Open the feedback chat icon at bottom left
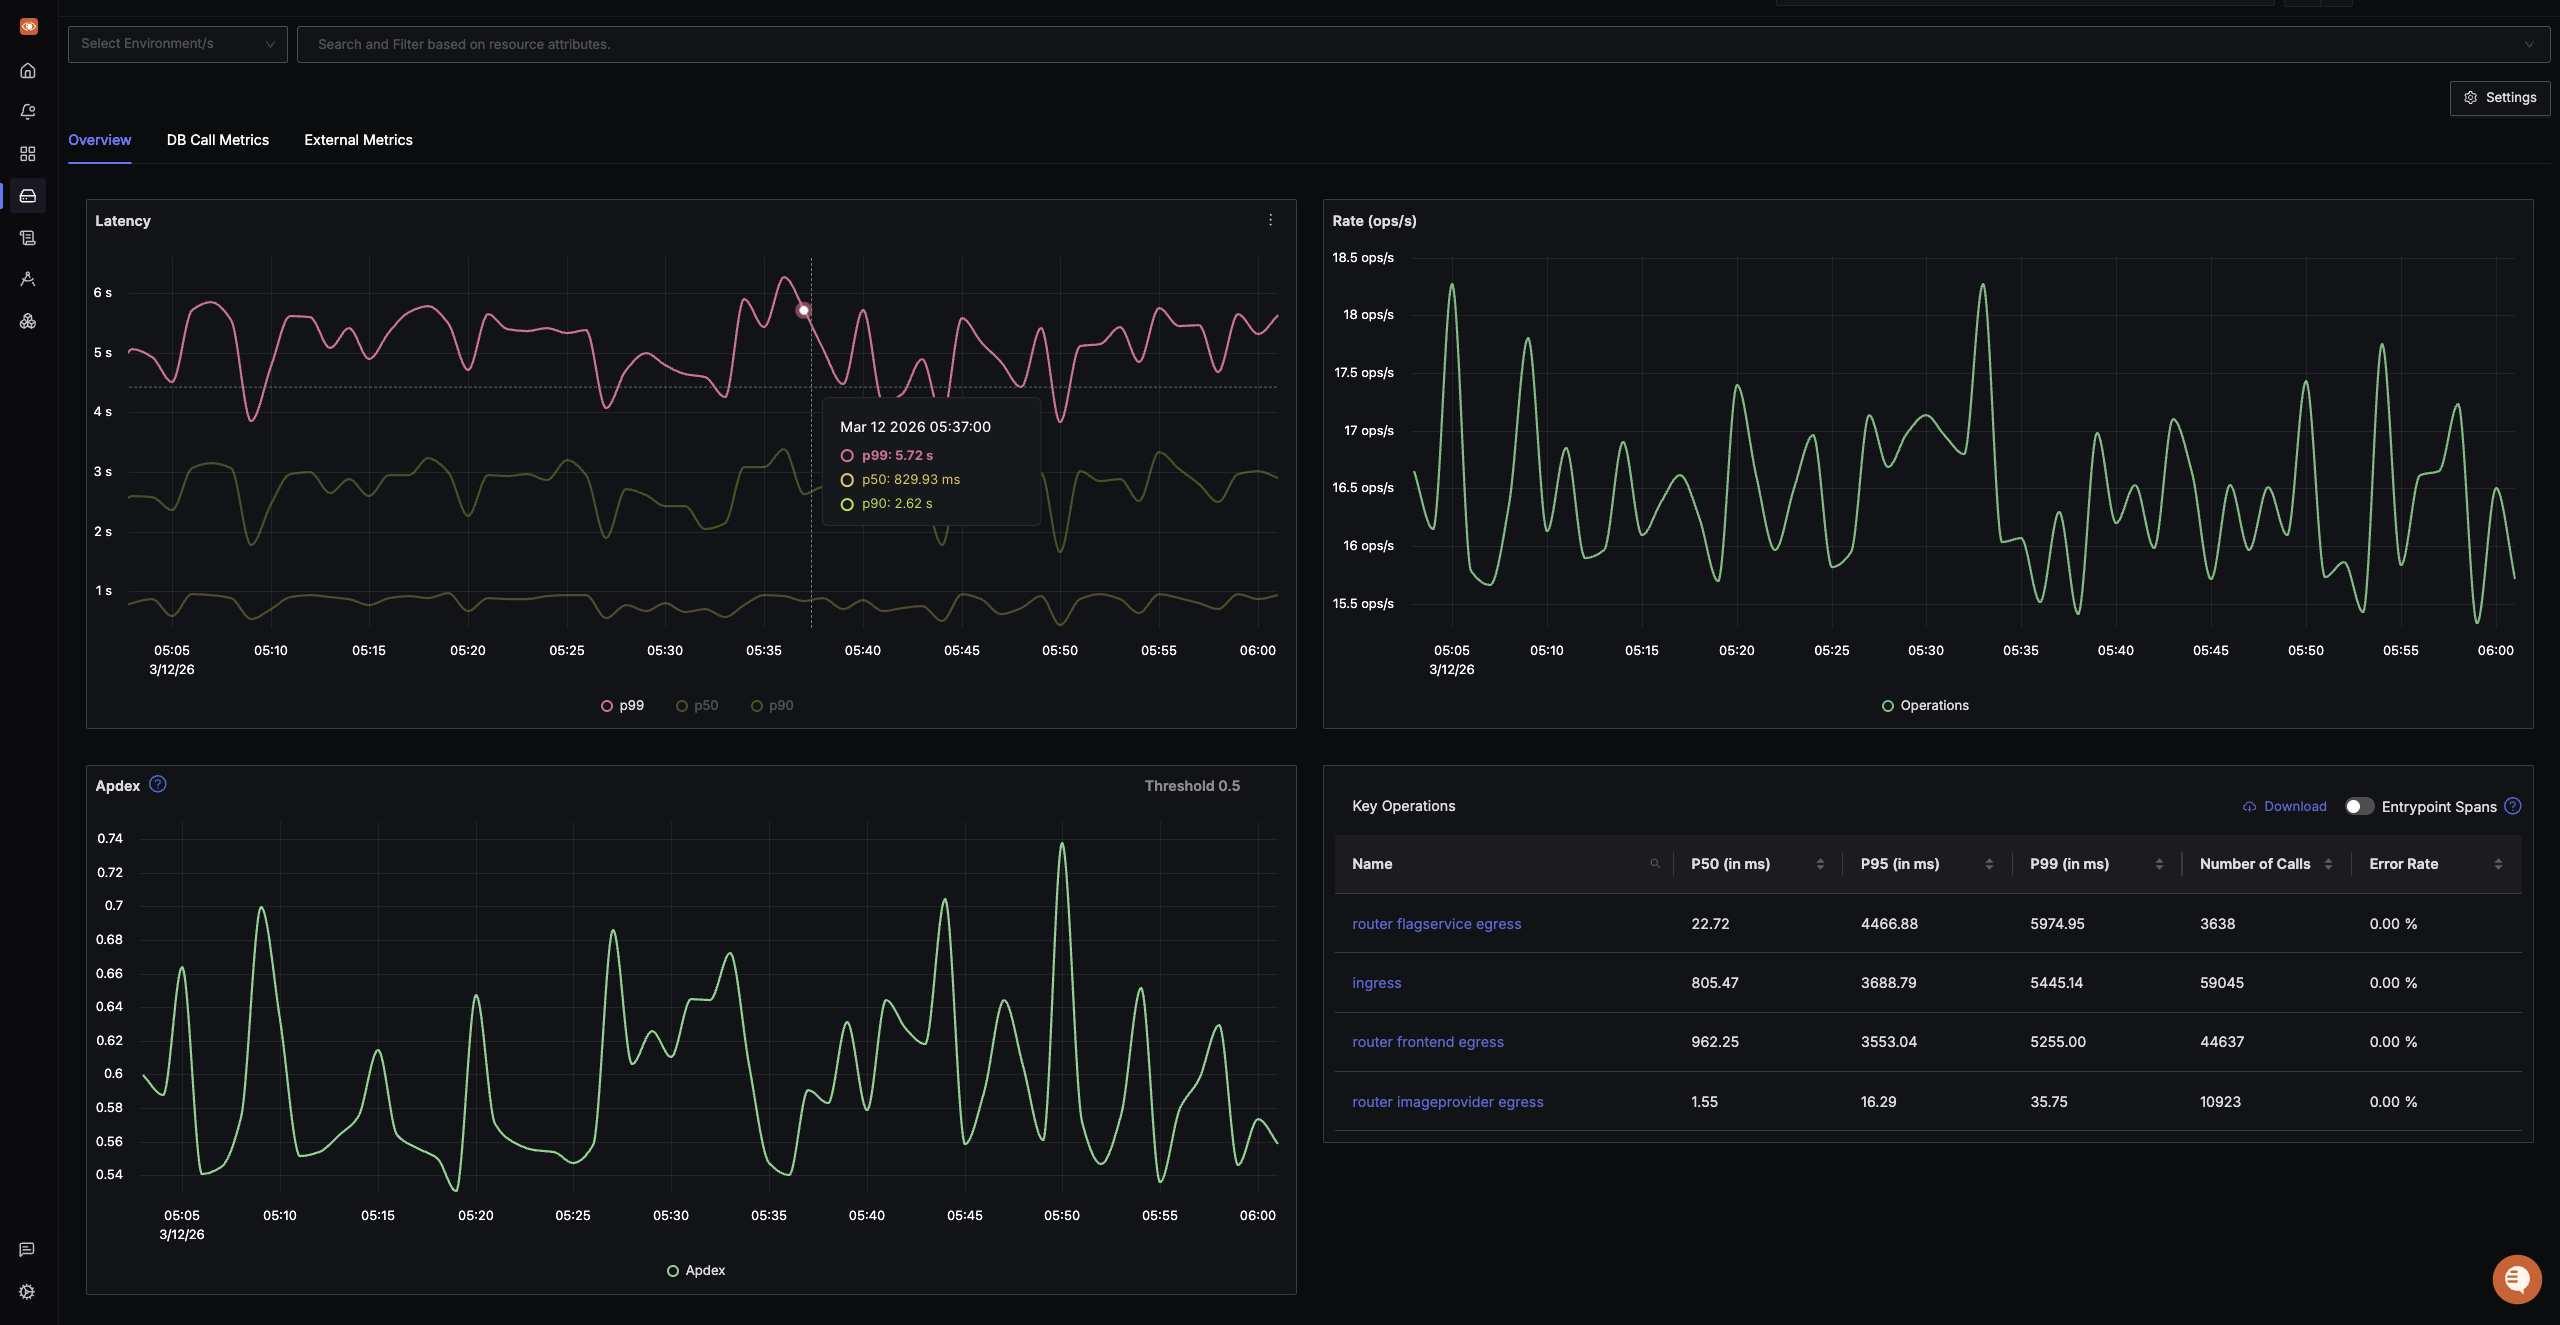Image resolution: width=2560 pixels, height=1325 pixels. click(27, 1248)
